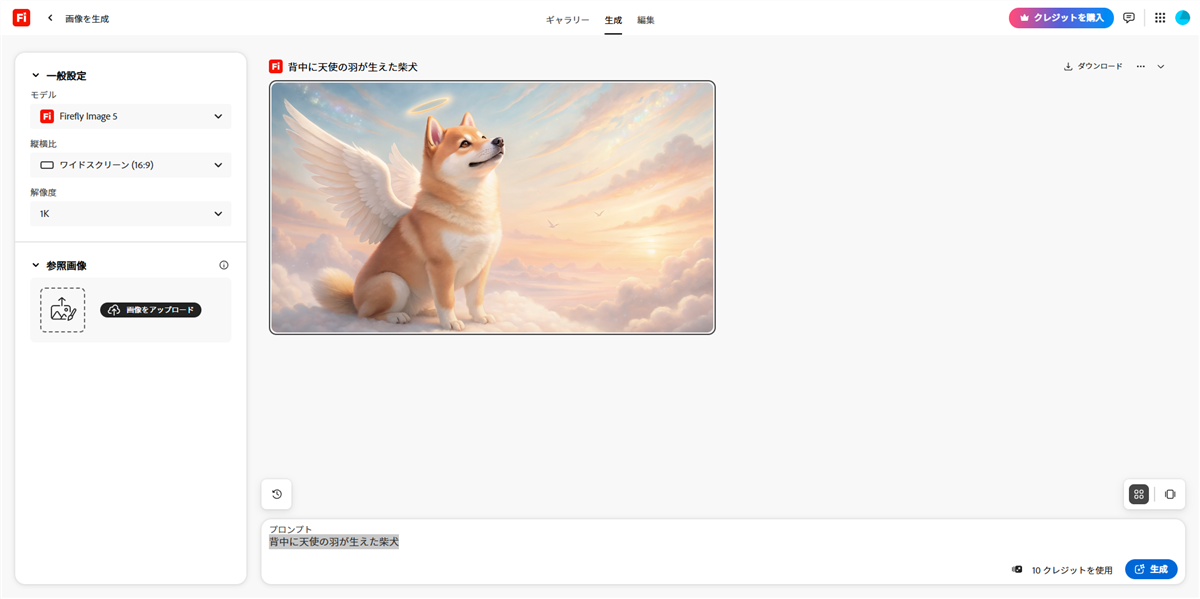The image size is (1200, 599).
Task: Open the nine-dot apps grid
Action: point(1159,18)
